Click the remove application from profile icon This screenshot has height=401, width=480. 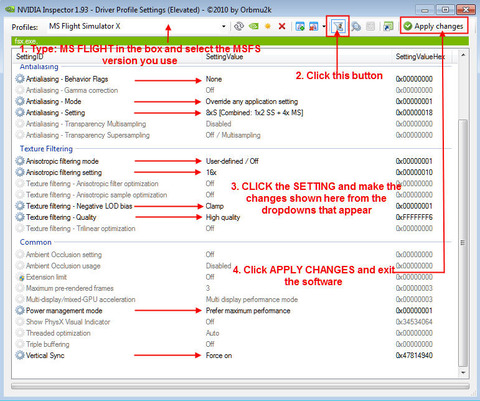click(x=314, y=26)
